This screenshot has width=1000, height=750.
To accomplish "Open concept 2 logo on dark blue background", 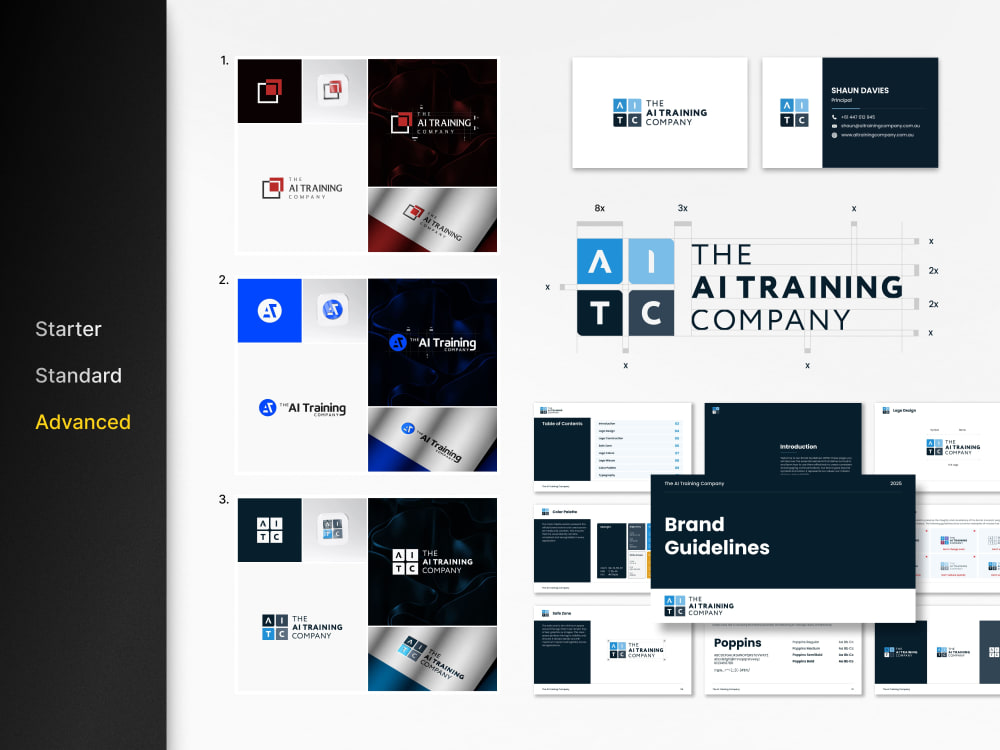I will point(432,342).
